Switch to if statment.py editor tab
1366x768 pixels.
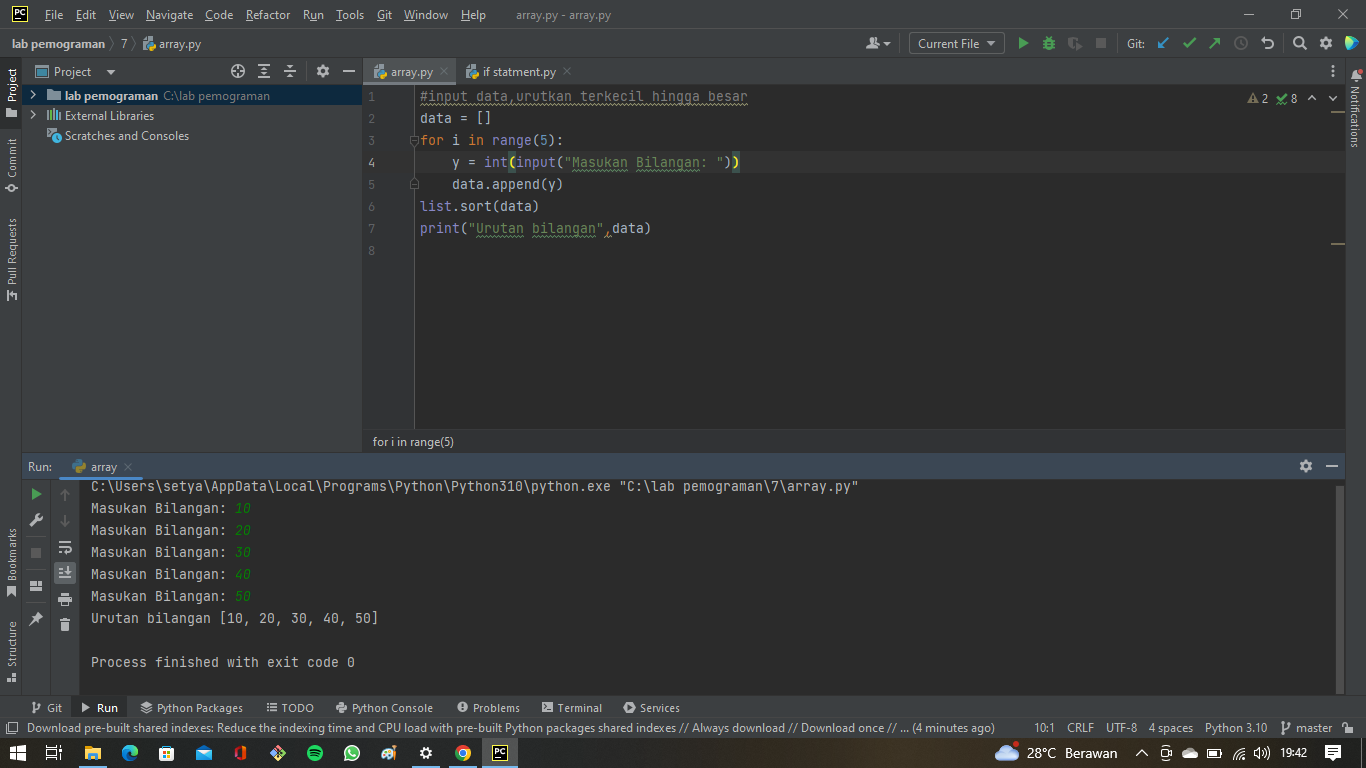[x=519, y=71]
